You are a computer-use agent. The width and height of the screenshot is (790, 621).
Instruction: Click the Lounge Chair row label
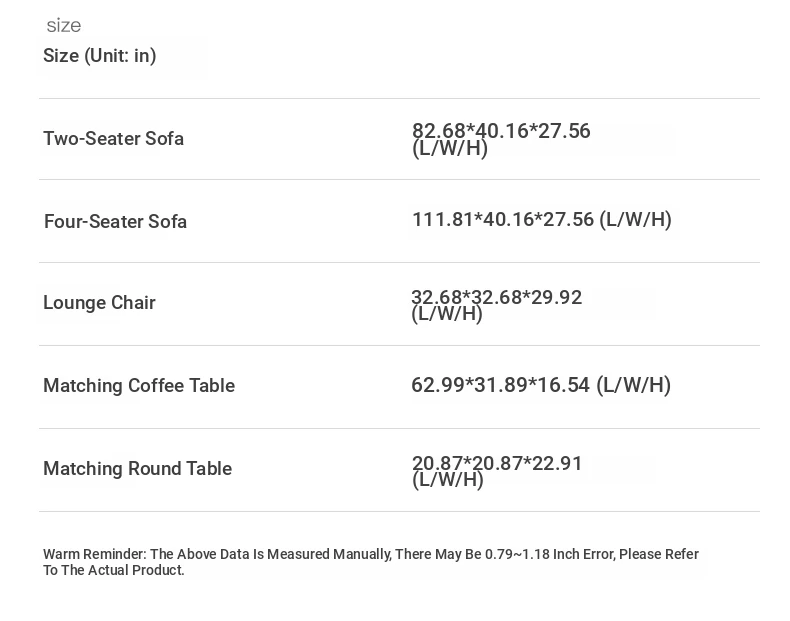click(x=99, y=303)
